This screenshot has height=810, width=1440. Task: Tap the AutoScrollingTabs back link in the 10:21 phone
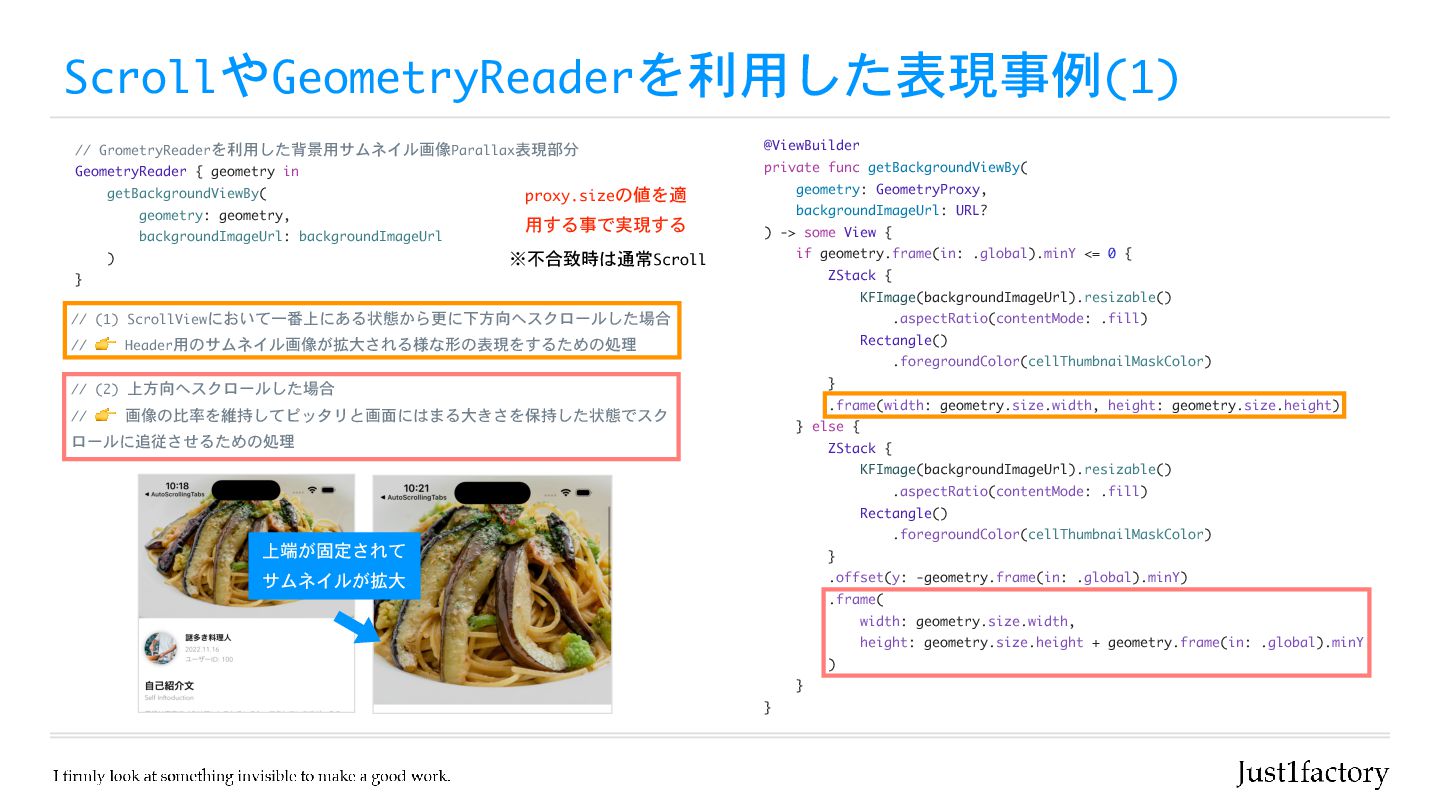(413, 498)
